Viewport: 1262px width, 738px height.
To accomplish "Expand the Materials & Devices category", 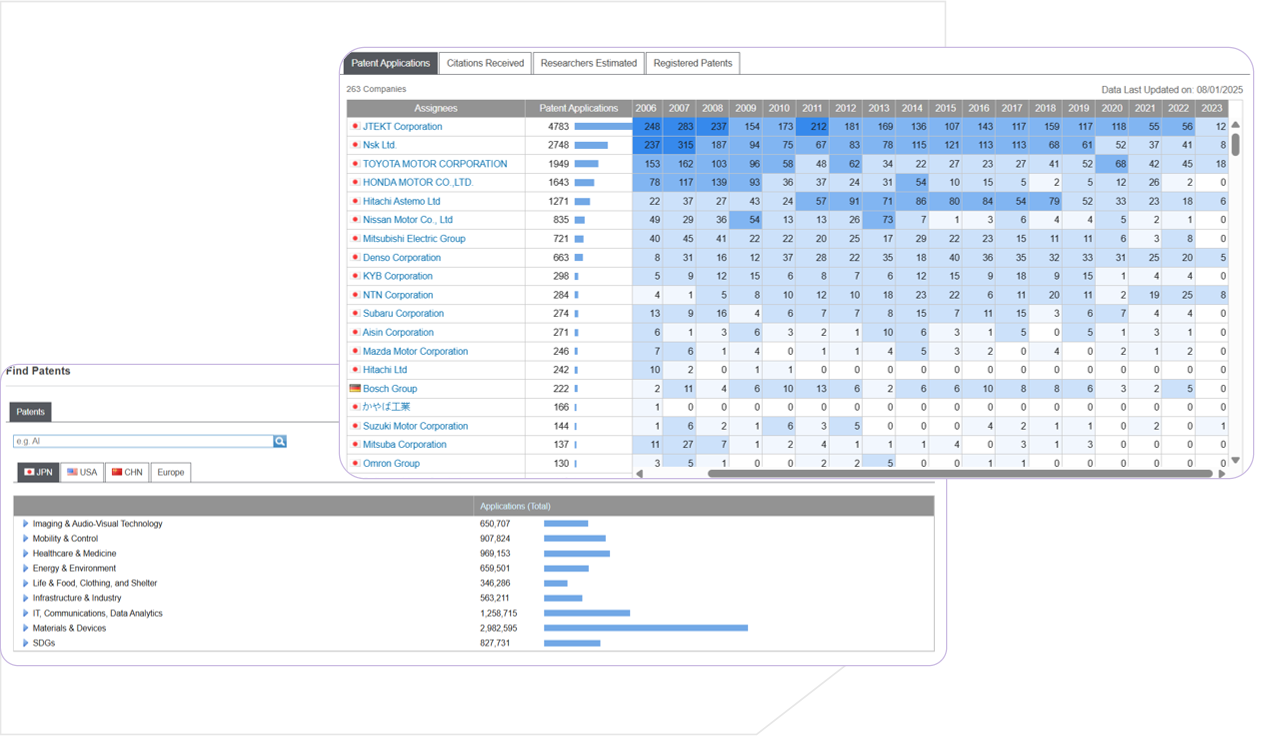I will click(x=26, y=629).
